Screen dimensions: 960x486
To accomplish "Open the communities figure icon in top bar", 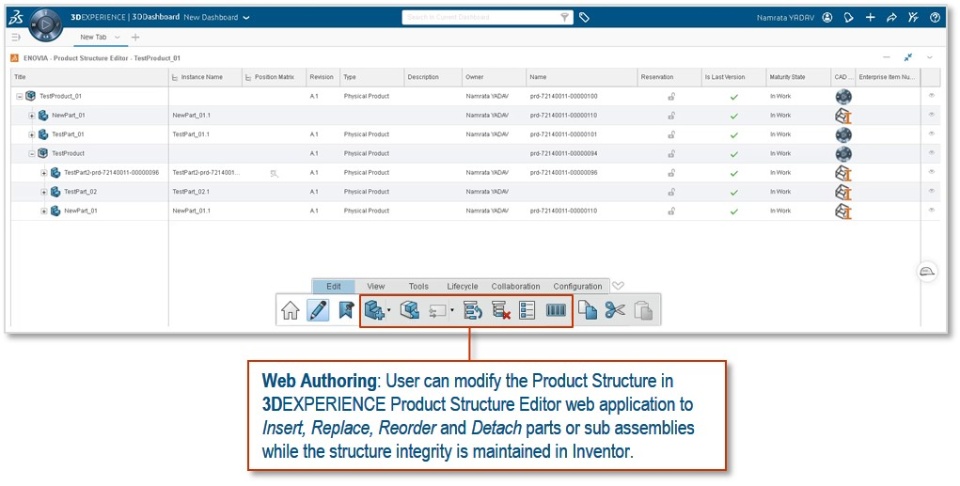I will (913, 18).
